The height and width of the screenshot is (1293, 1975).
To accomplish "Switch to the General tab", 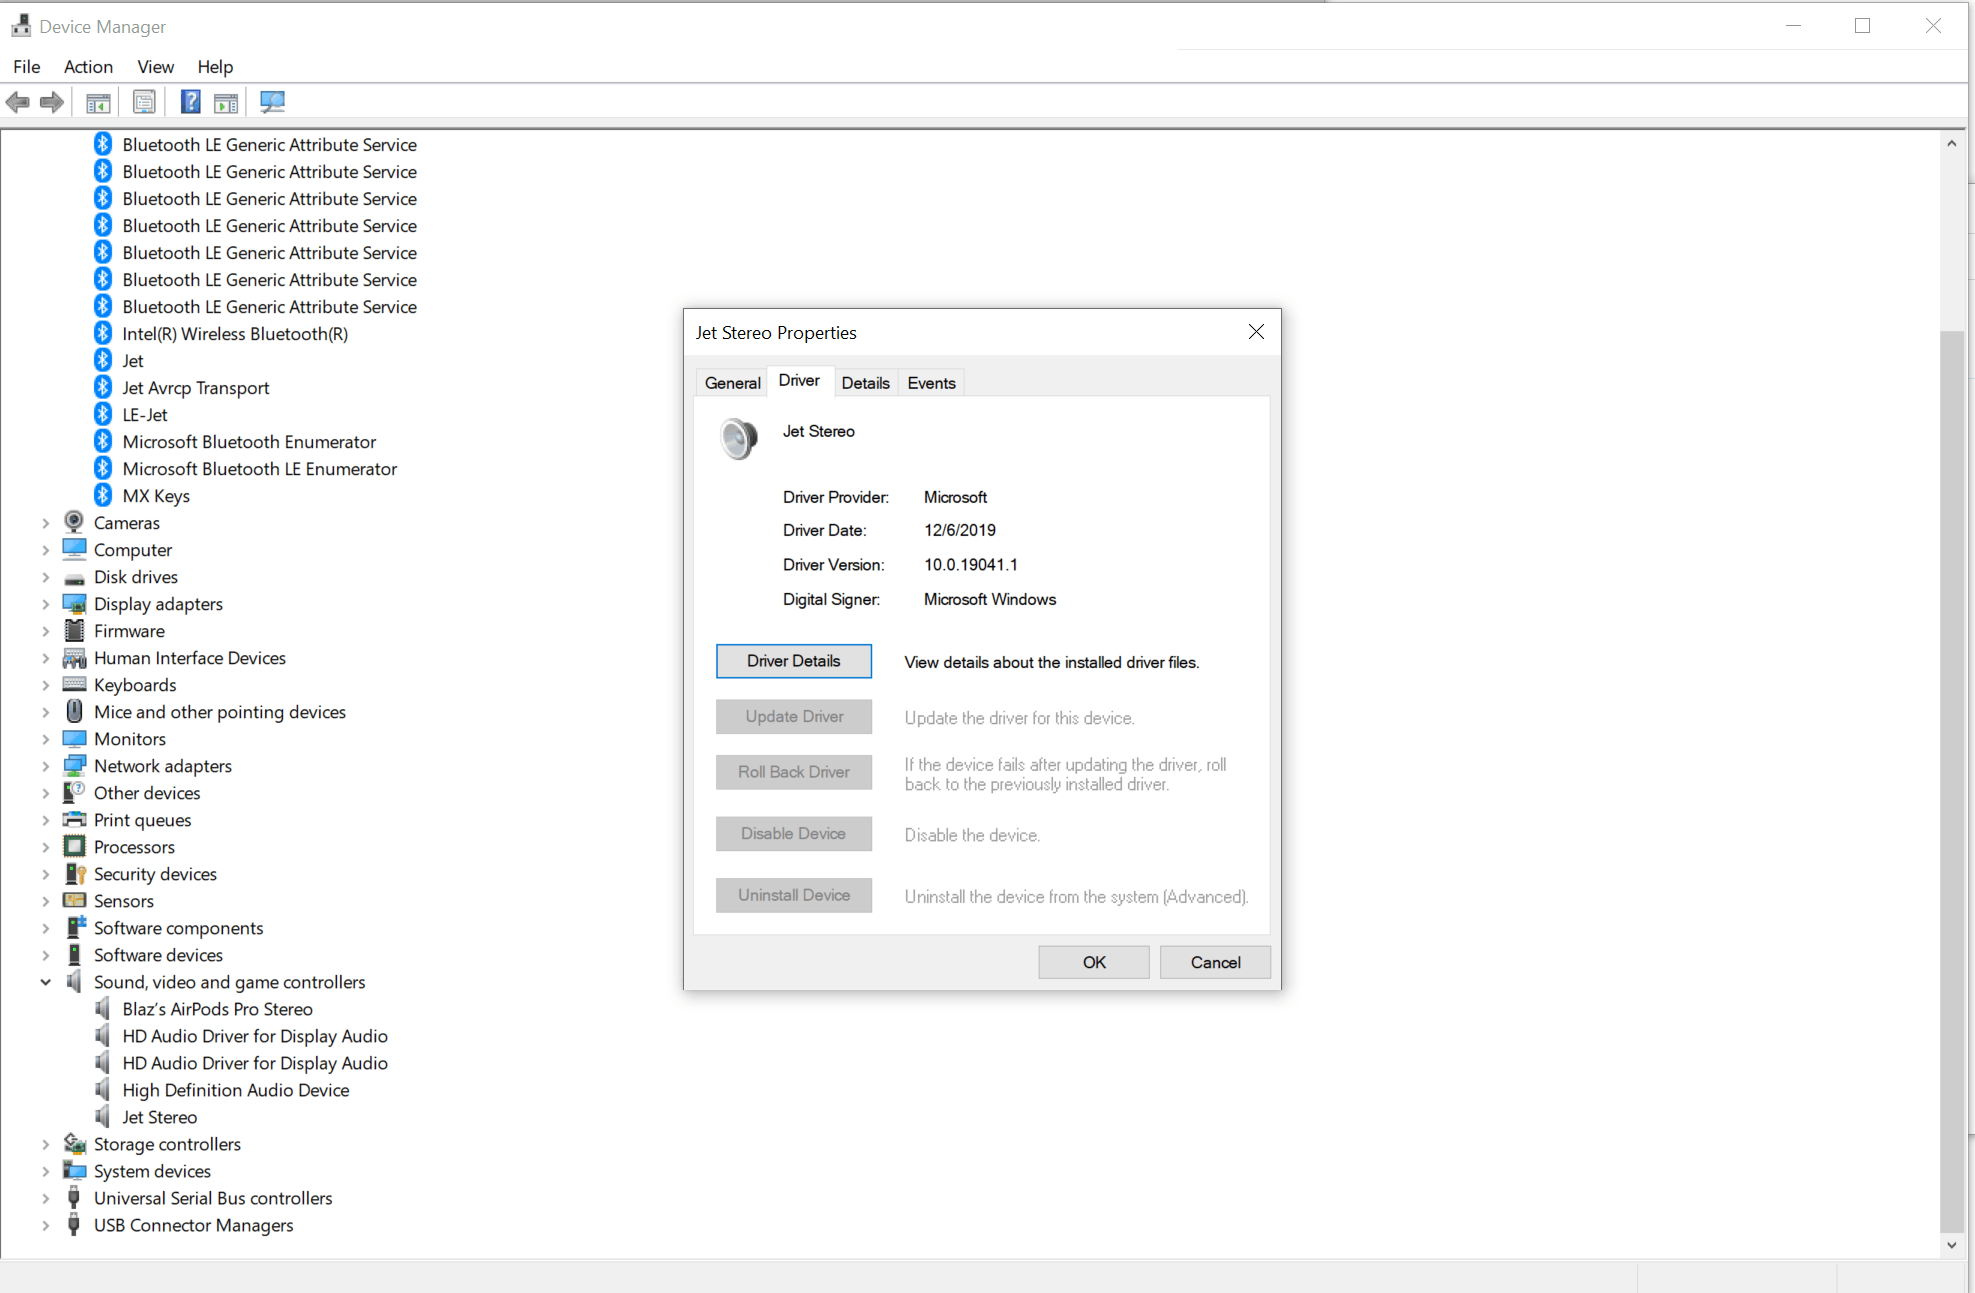I will (732, 383).
